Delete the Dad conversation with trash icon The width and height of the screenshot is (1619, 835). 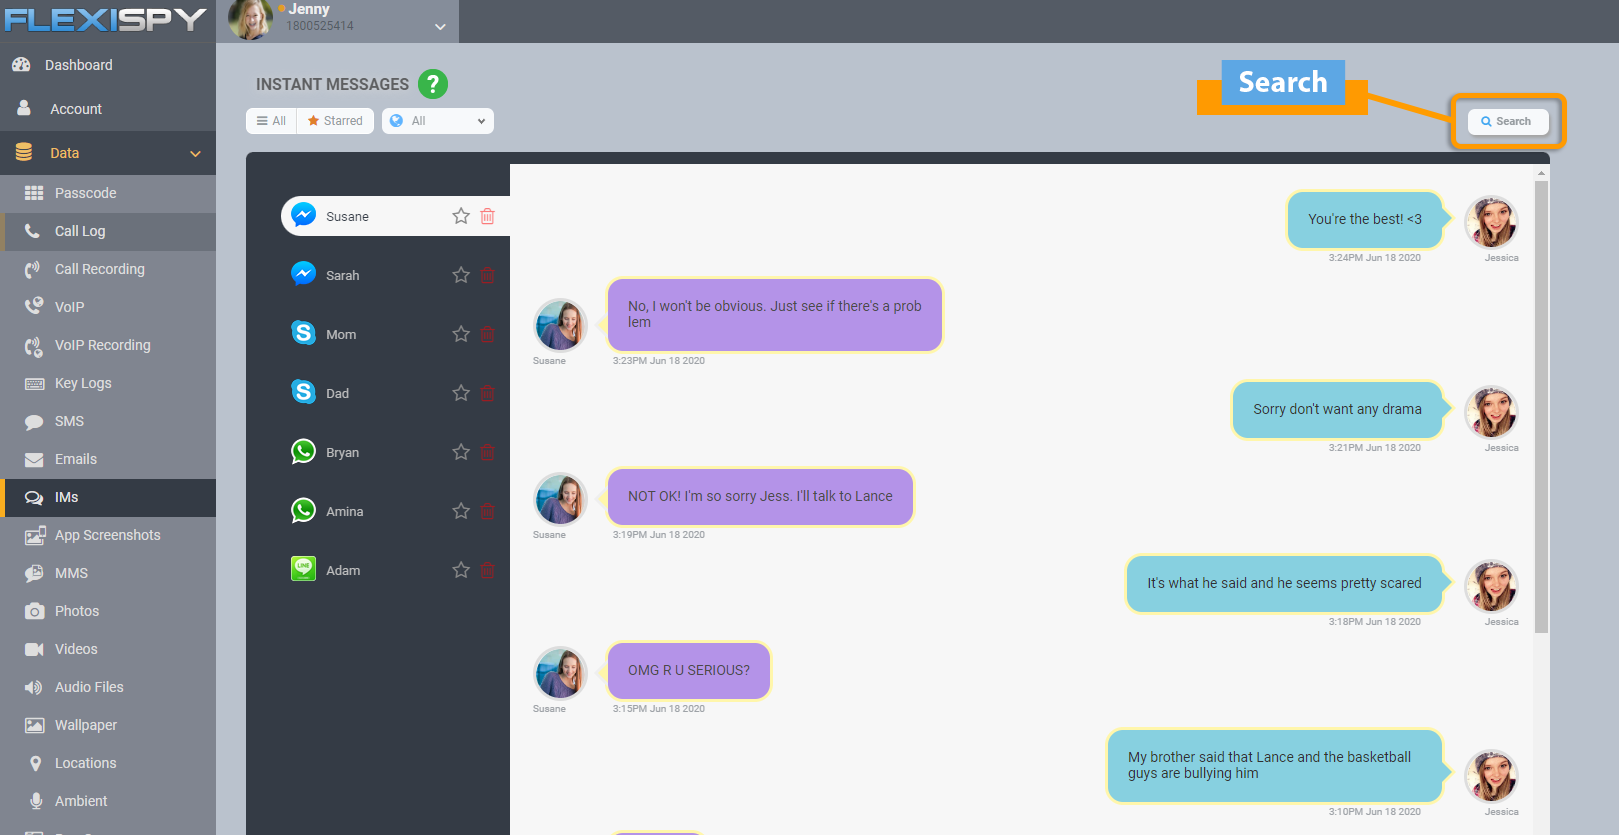pyautogui.click(x=488, y=393)
